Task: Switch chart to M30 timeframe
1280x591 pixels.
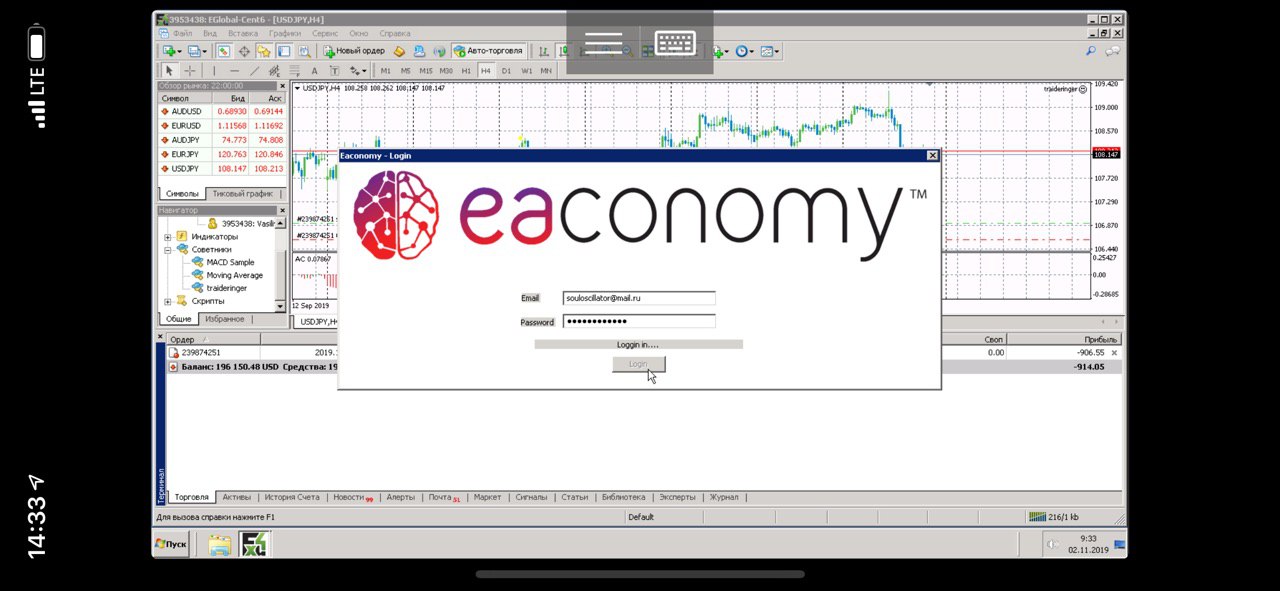Action: (446, 71)
